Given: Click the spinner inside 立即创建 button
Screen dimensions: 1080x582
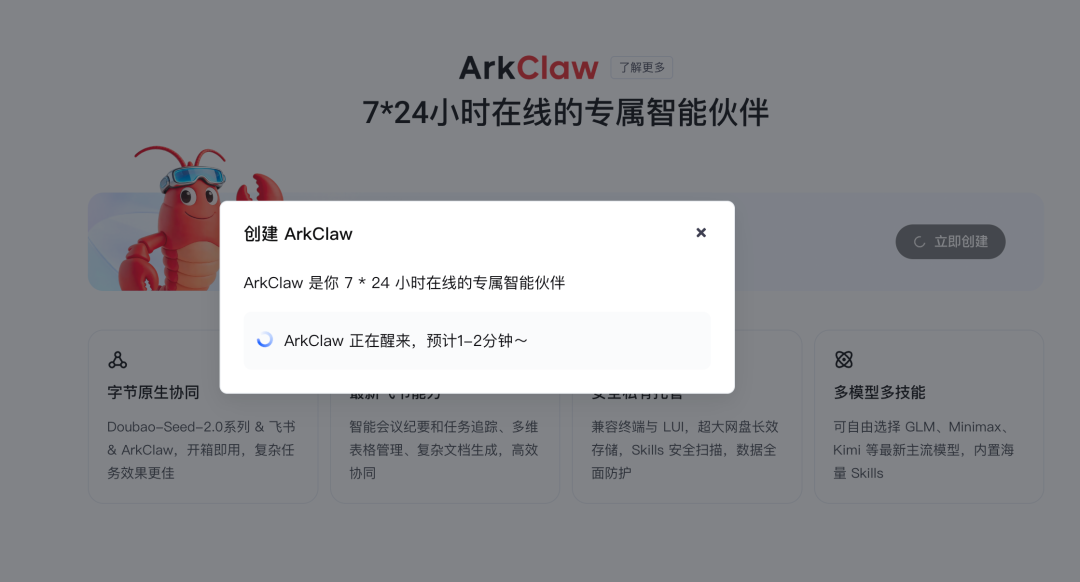Looking at the screenshot, I should (x=919, y=242).
